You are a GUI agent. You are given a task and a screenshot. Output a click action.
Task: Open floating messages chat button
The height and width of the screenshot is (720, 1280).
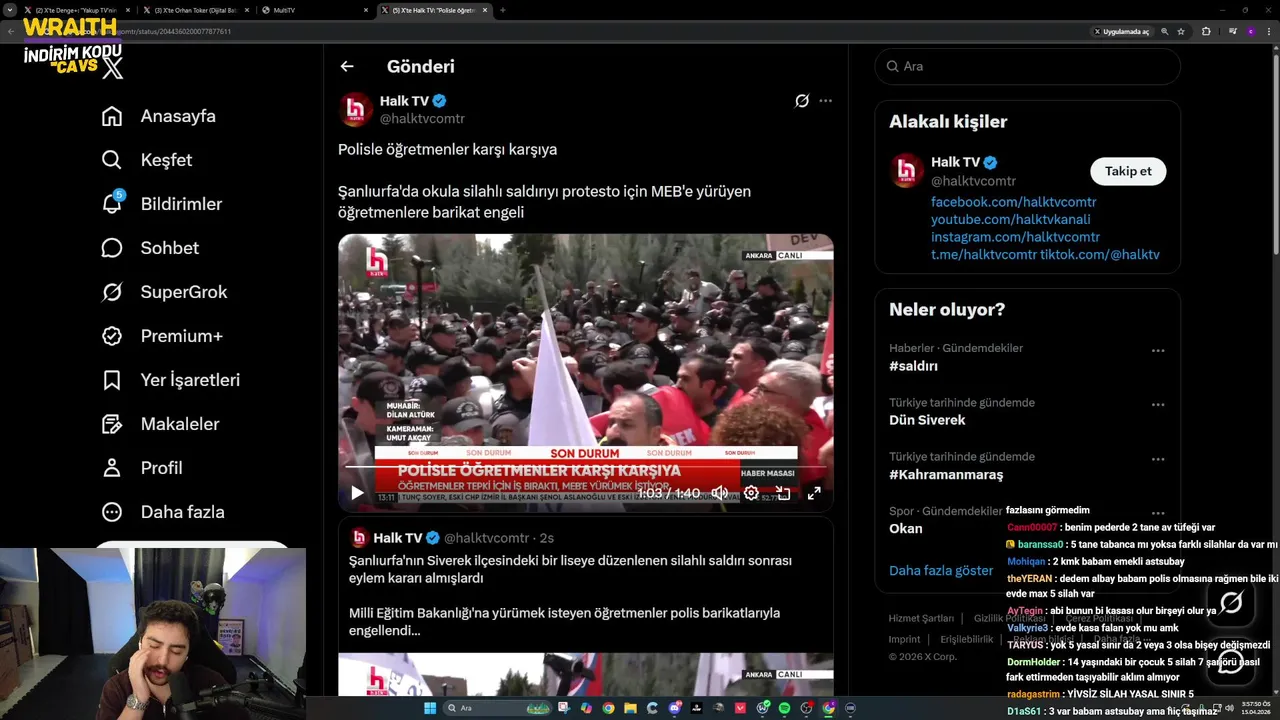pyautogui.click(x=1231, y=663)
